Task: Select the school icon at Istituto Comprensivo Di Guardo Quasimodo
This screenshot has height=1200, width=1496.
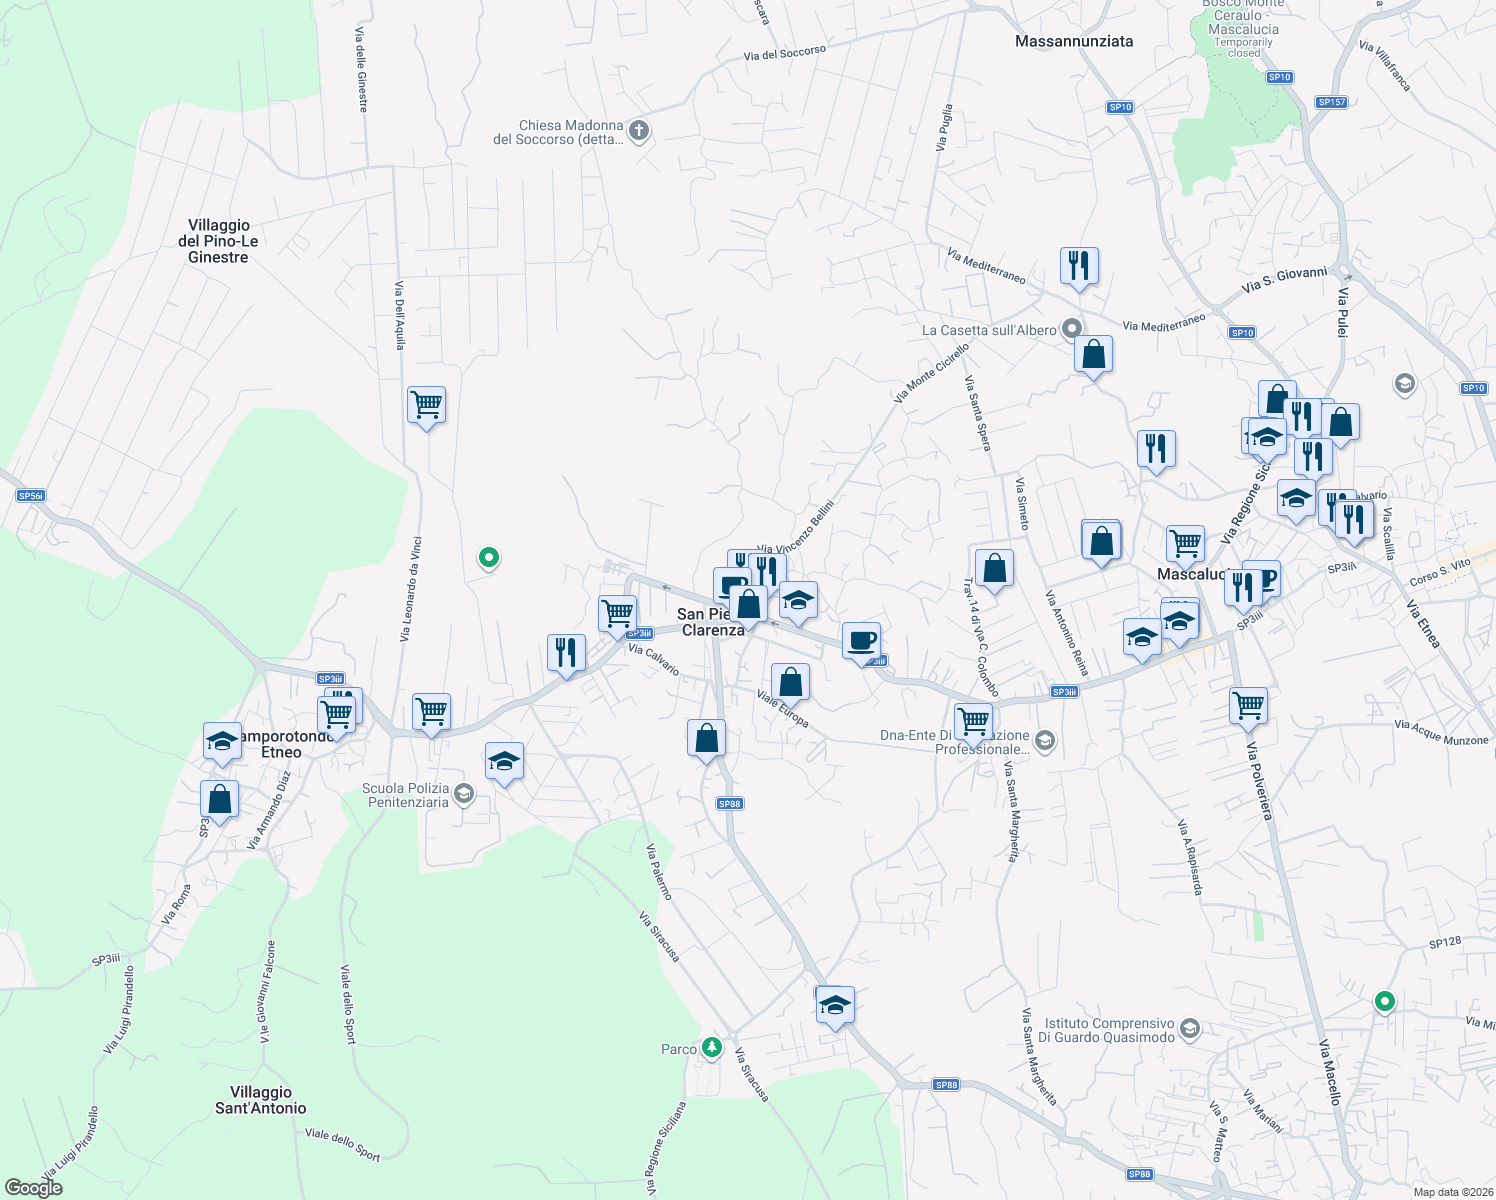Action: click(1188, 1029)
